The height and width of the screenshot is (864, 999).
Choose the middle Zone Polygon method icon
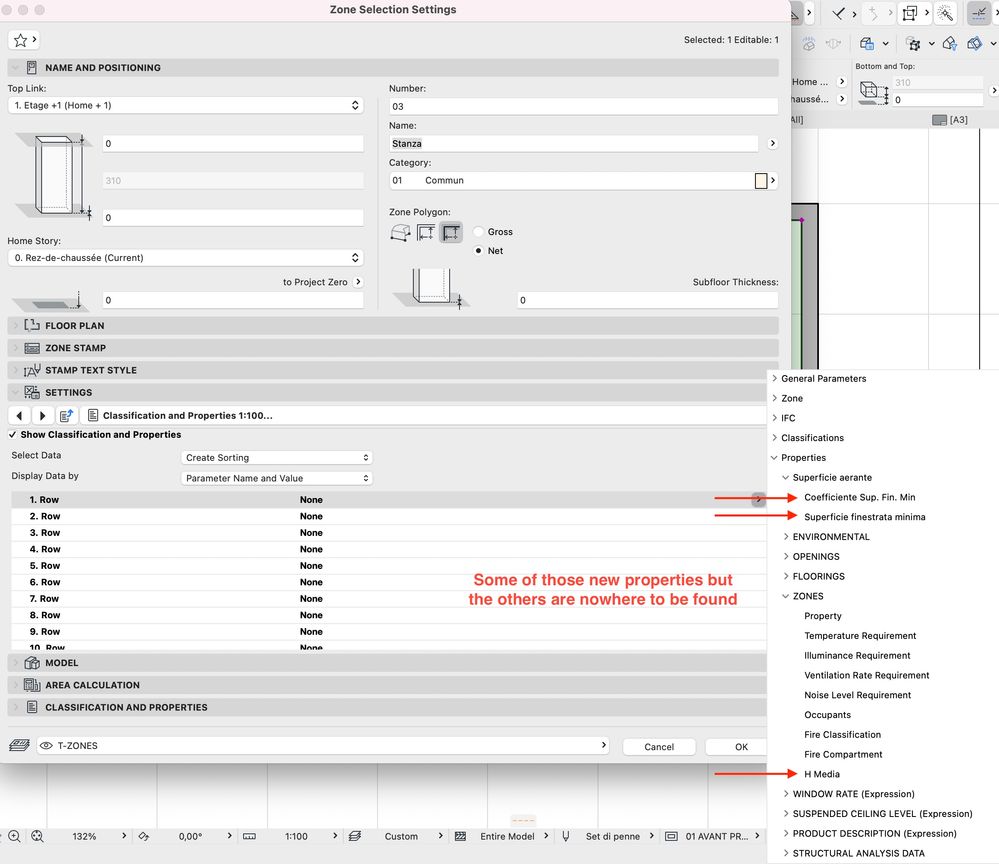(426, 233)
